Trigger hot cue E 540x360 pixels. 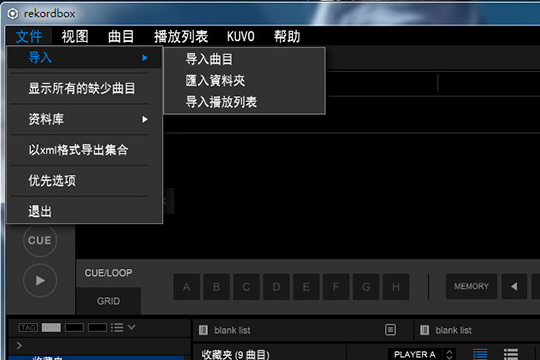point(306,287)
